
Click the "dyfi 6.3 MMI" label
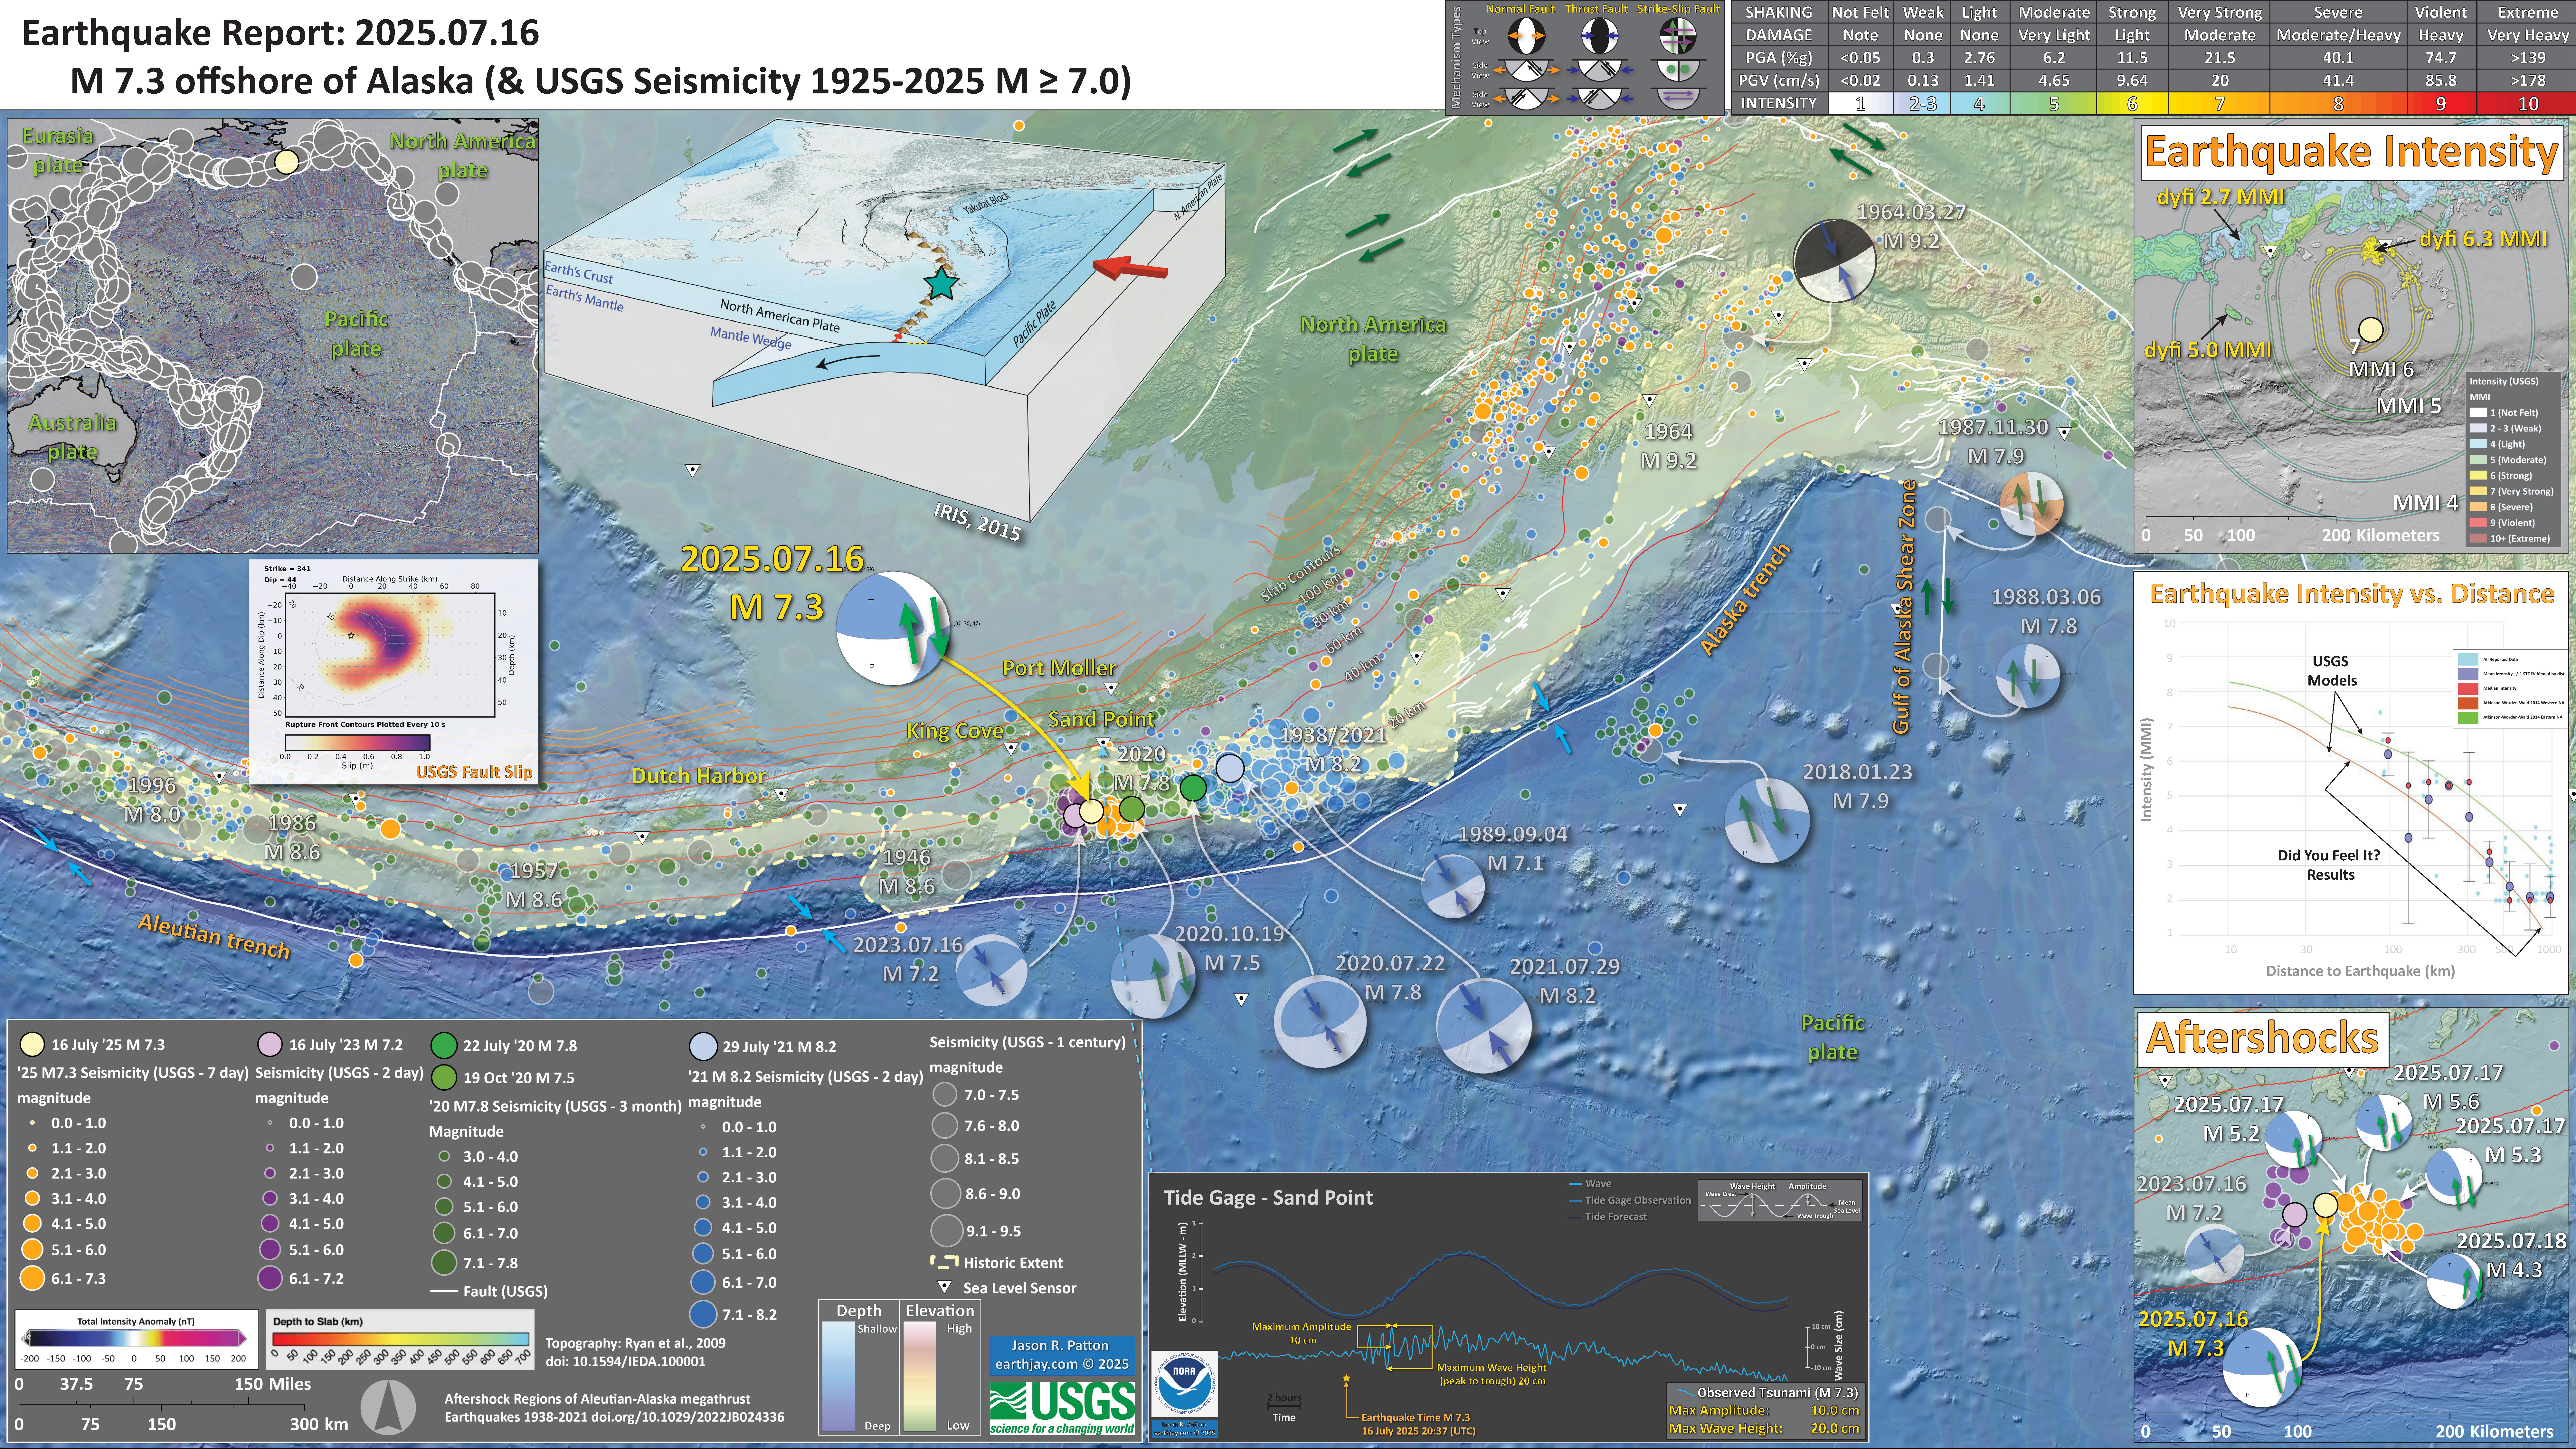2483,239
